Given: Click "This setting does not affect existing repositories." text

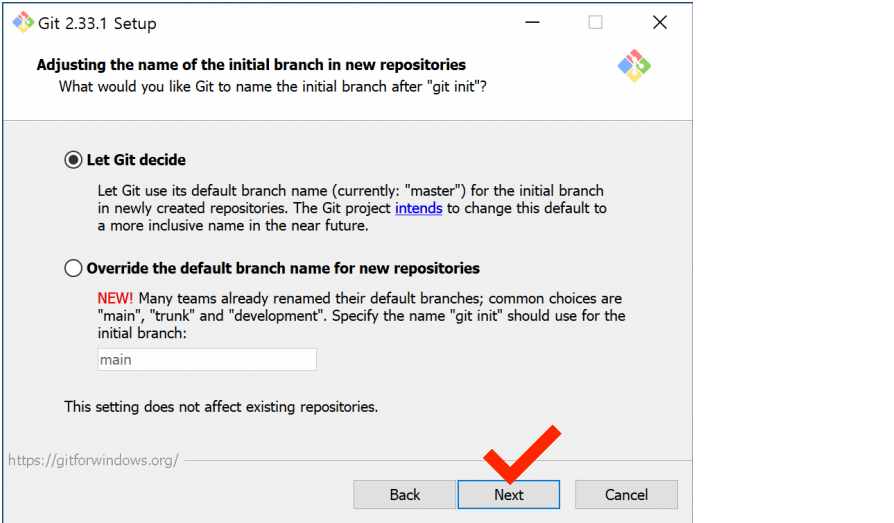Looking at the screenshot, I should (221, 407).
